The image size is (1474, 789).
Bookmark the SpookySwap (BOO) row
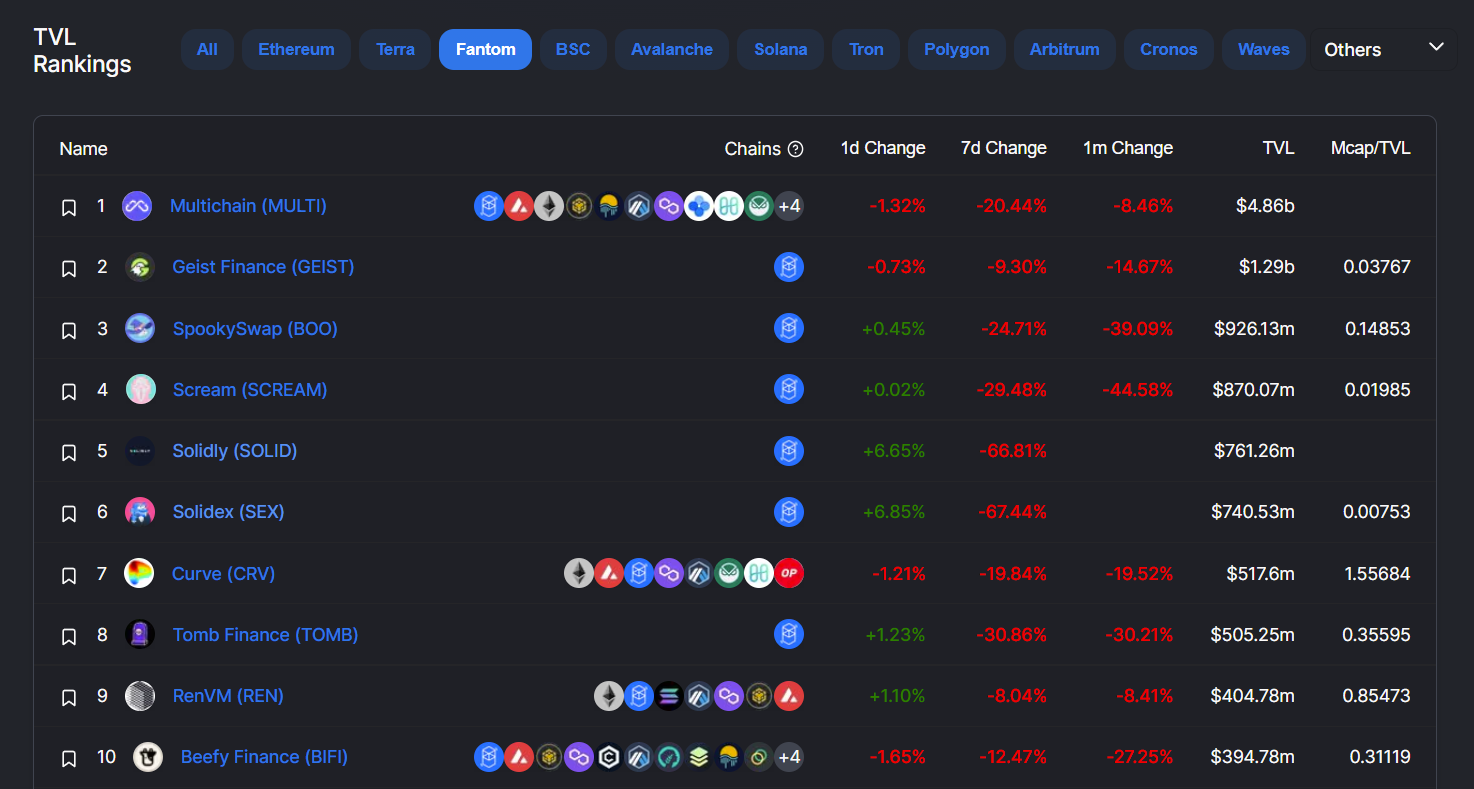click(69, 330)
